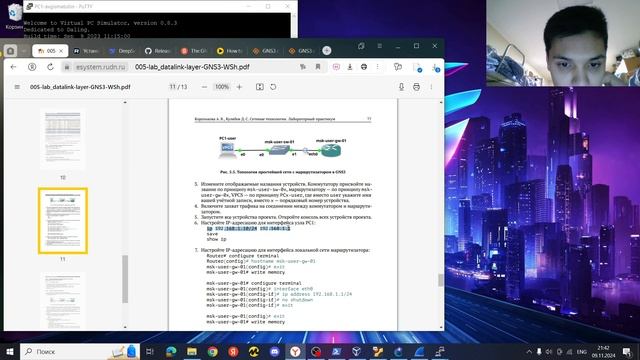Click the 100% zoom level field
The image size is (640, 360).
coord(222,87)
